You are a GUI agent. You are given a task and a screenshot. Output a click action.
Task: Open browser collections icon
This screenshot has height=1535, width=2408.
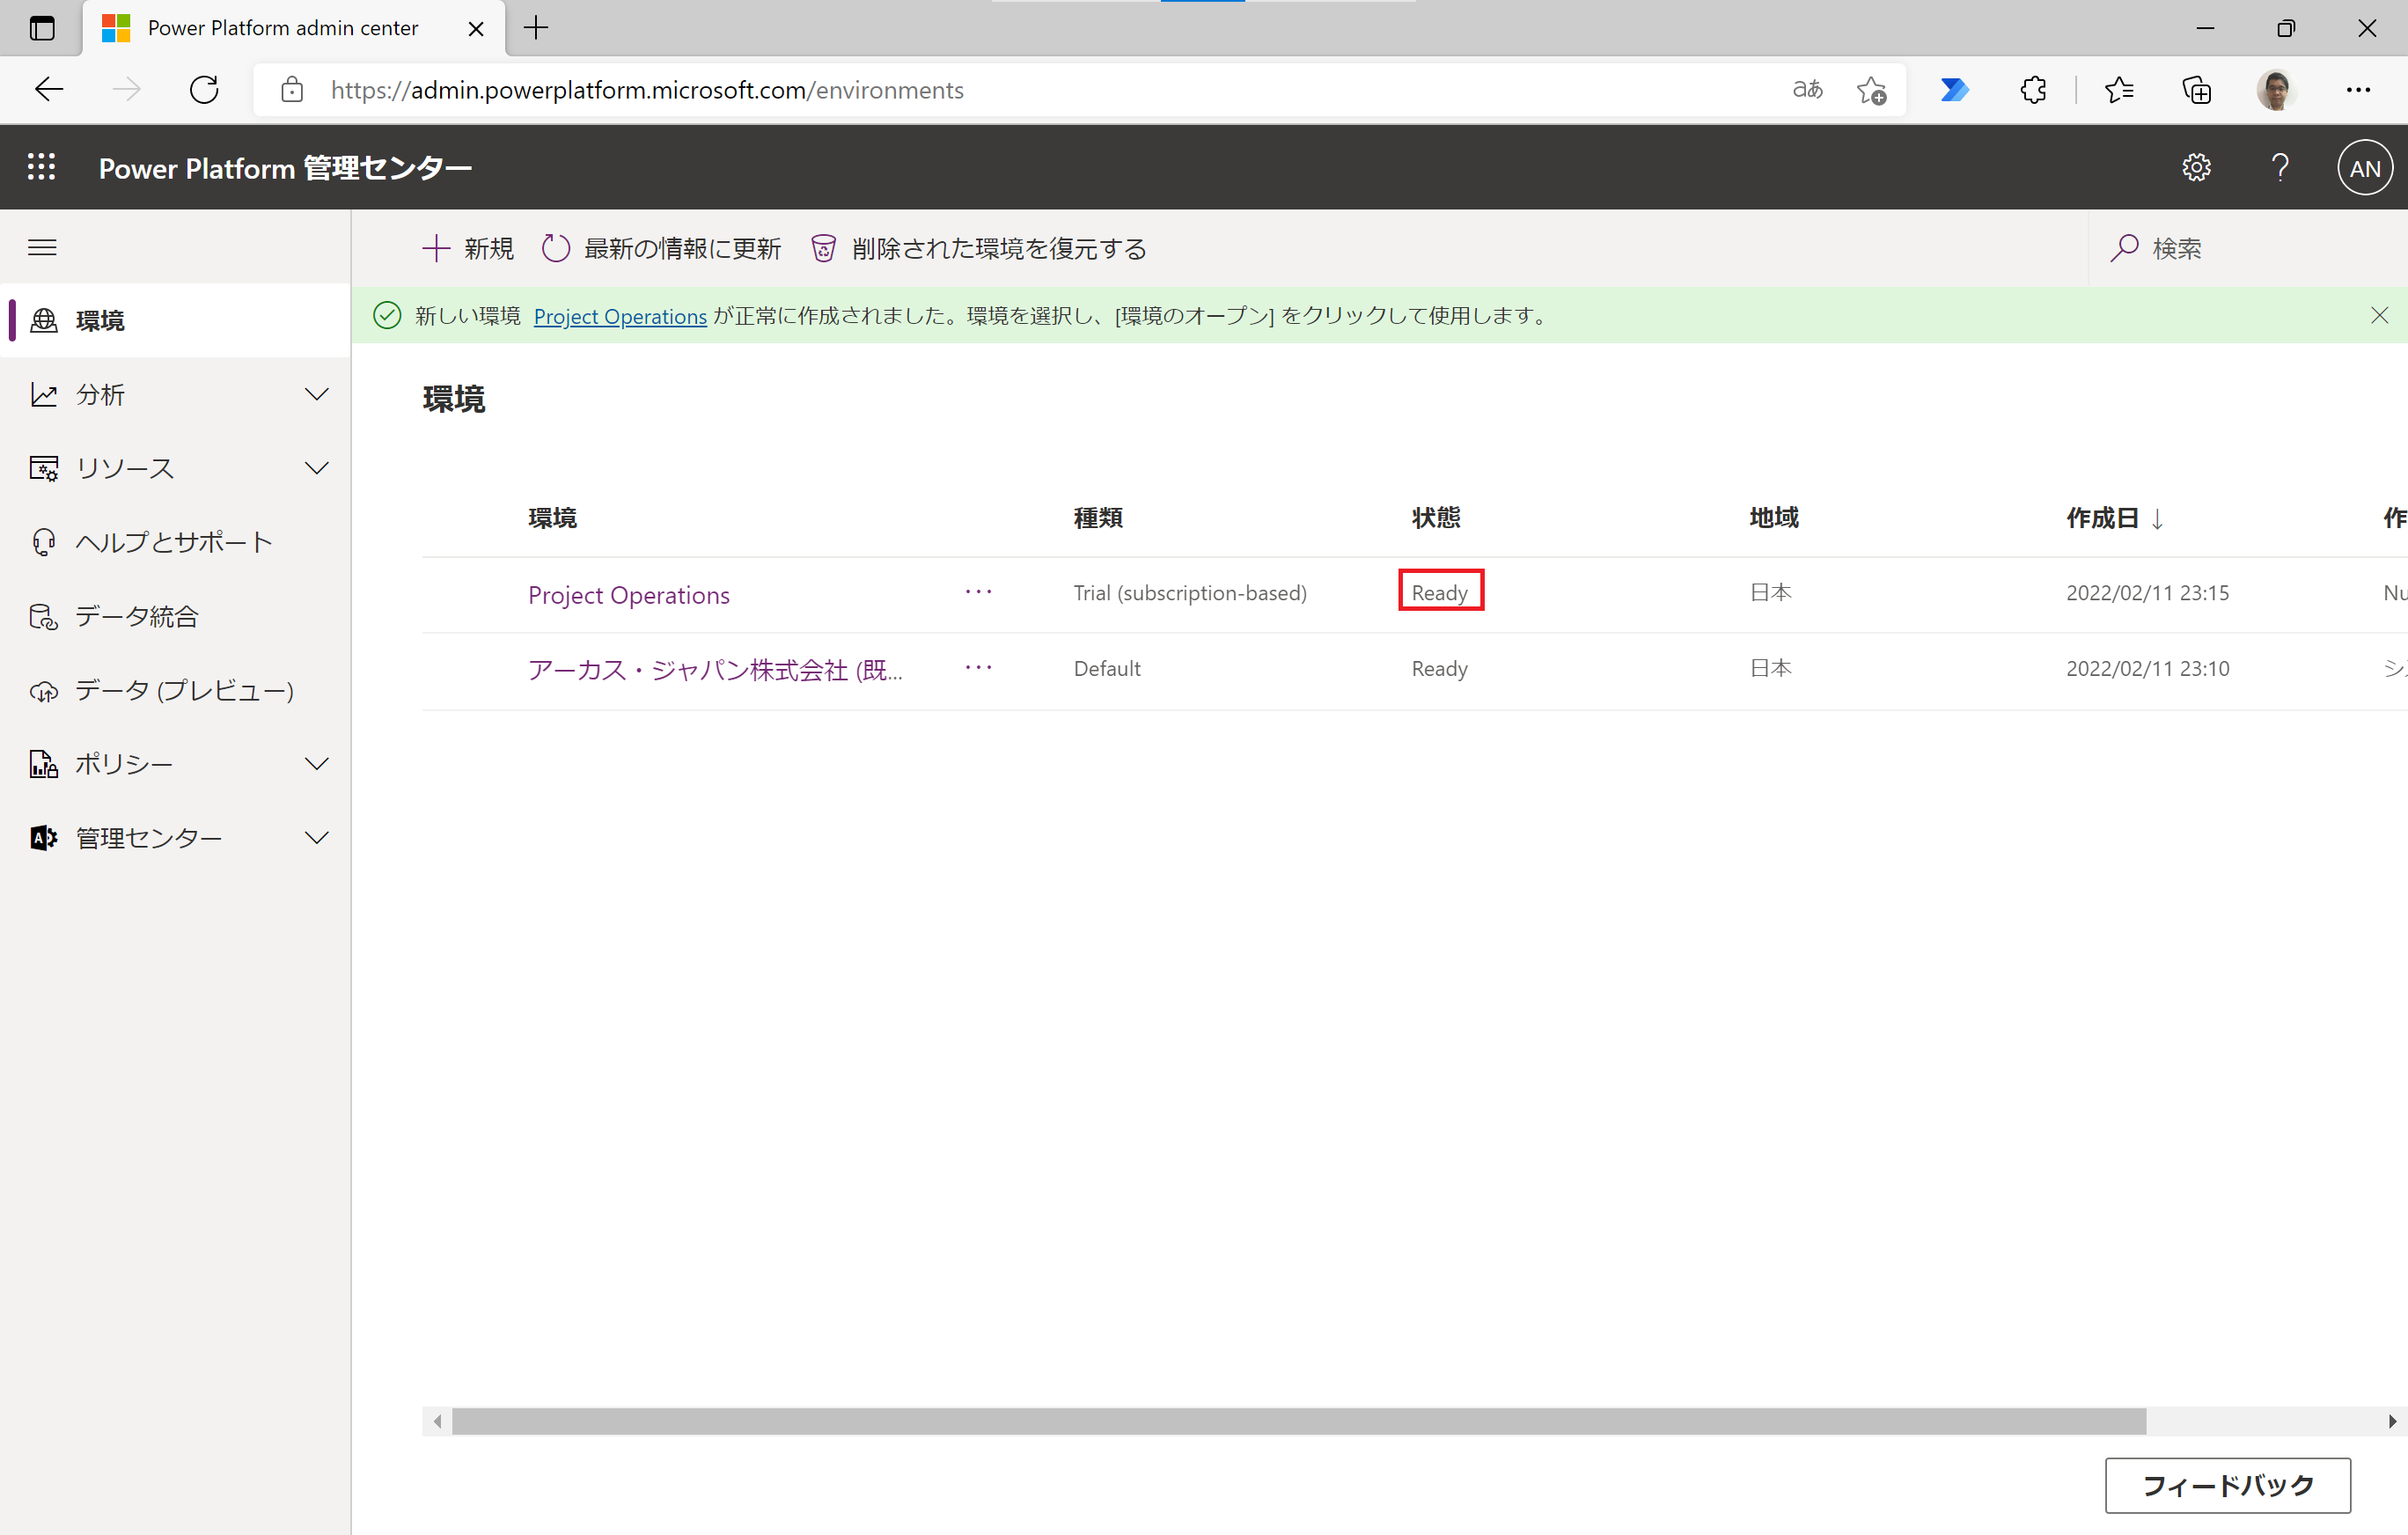coord(2196,90)
